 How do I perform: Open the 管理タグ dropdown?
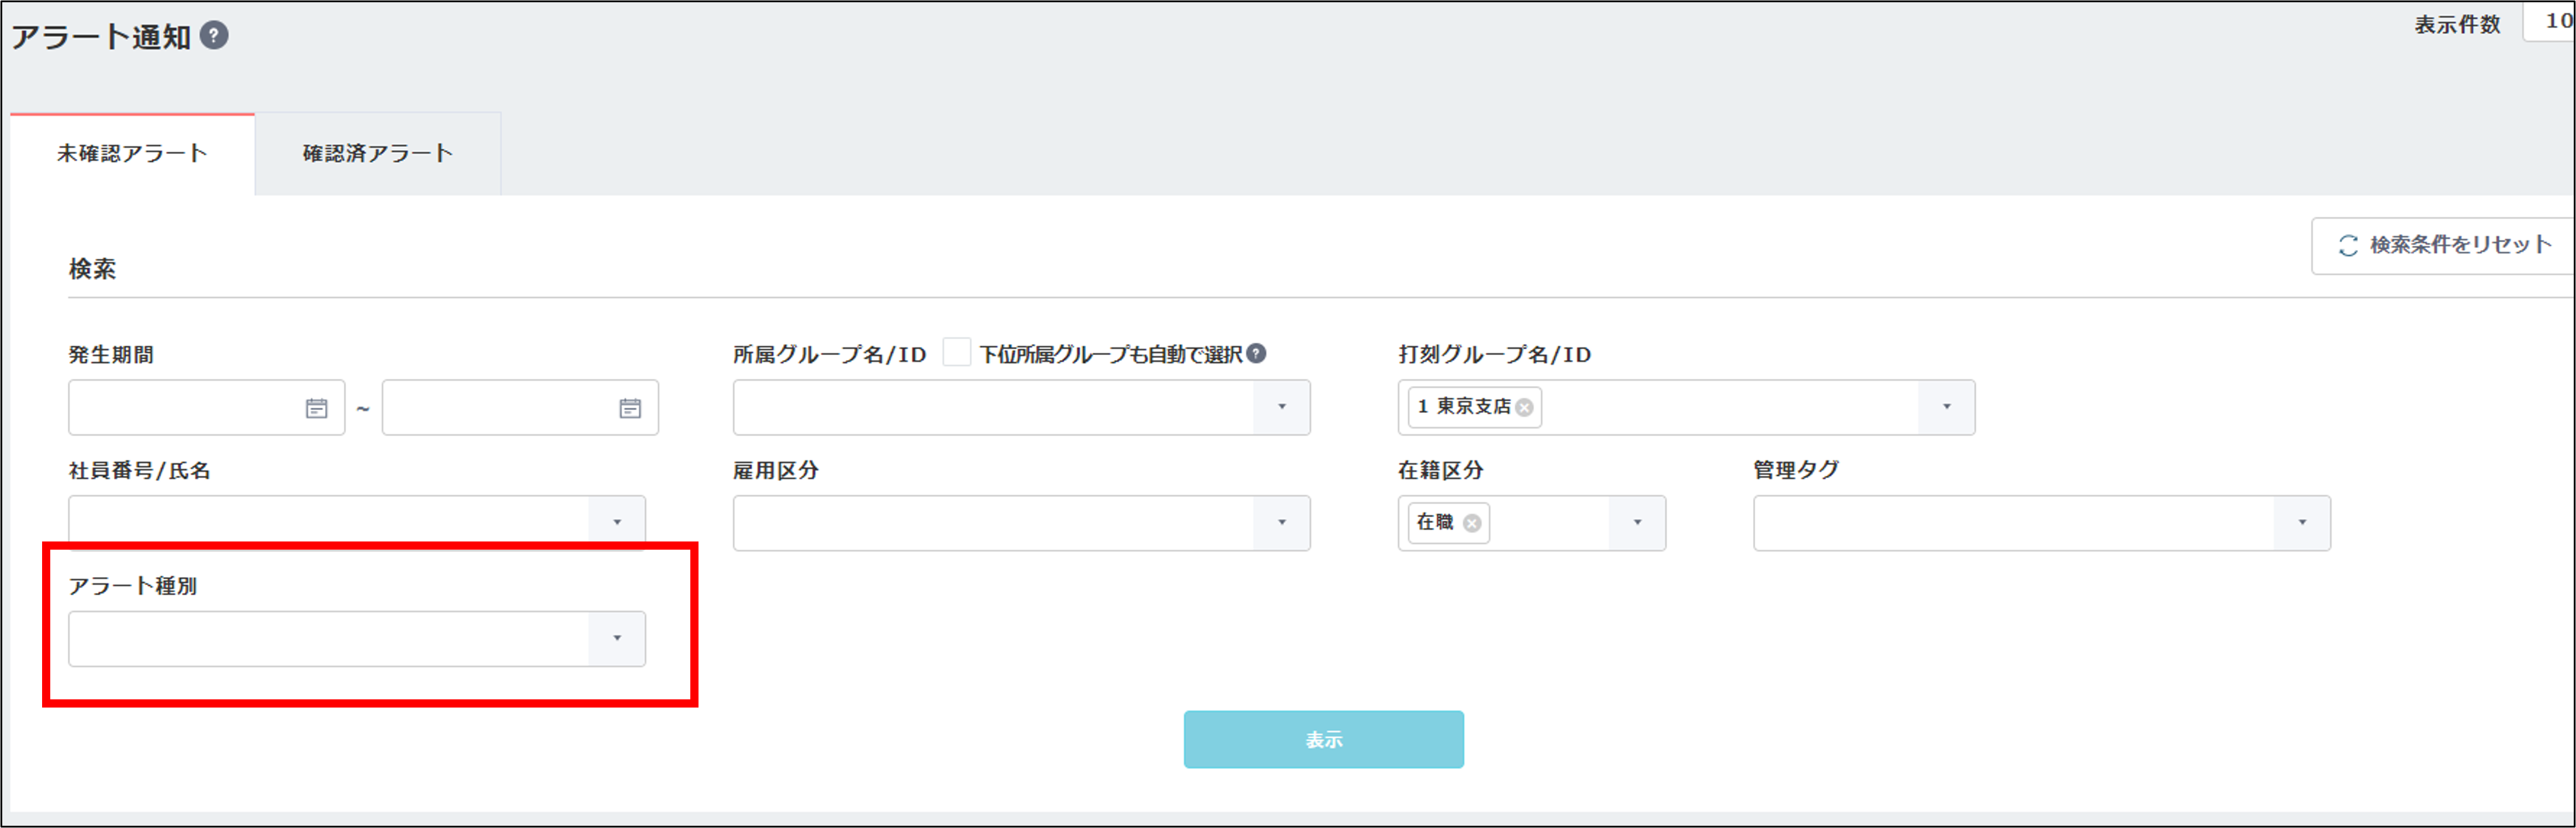point(2302,523)
